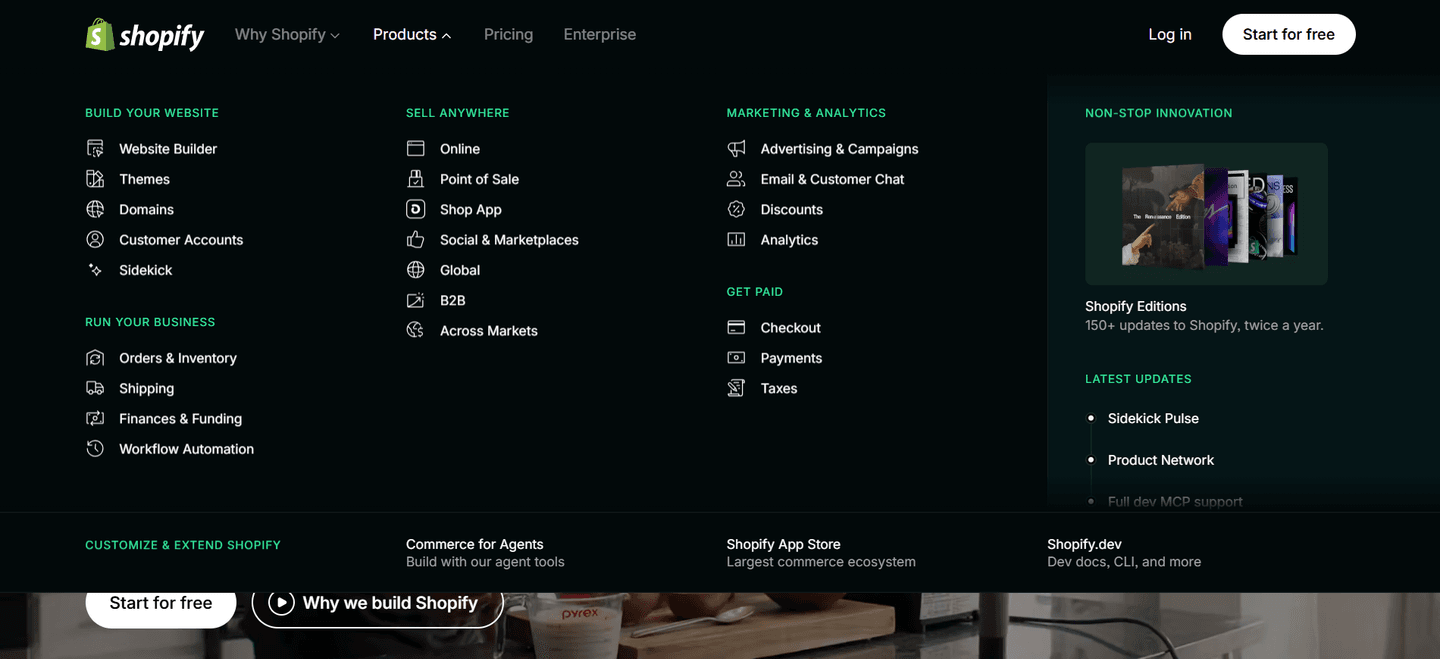Click the lower Start for free button

[161, 603]
